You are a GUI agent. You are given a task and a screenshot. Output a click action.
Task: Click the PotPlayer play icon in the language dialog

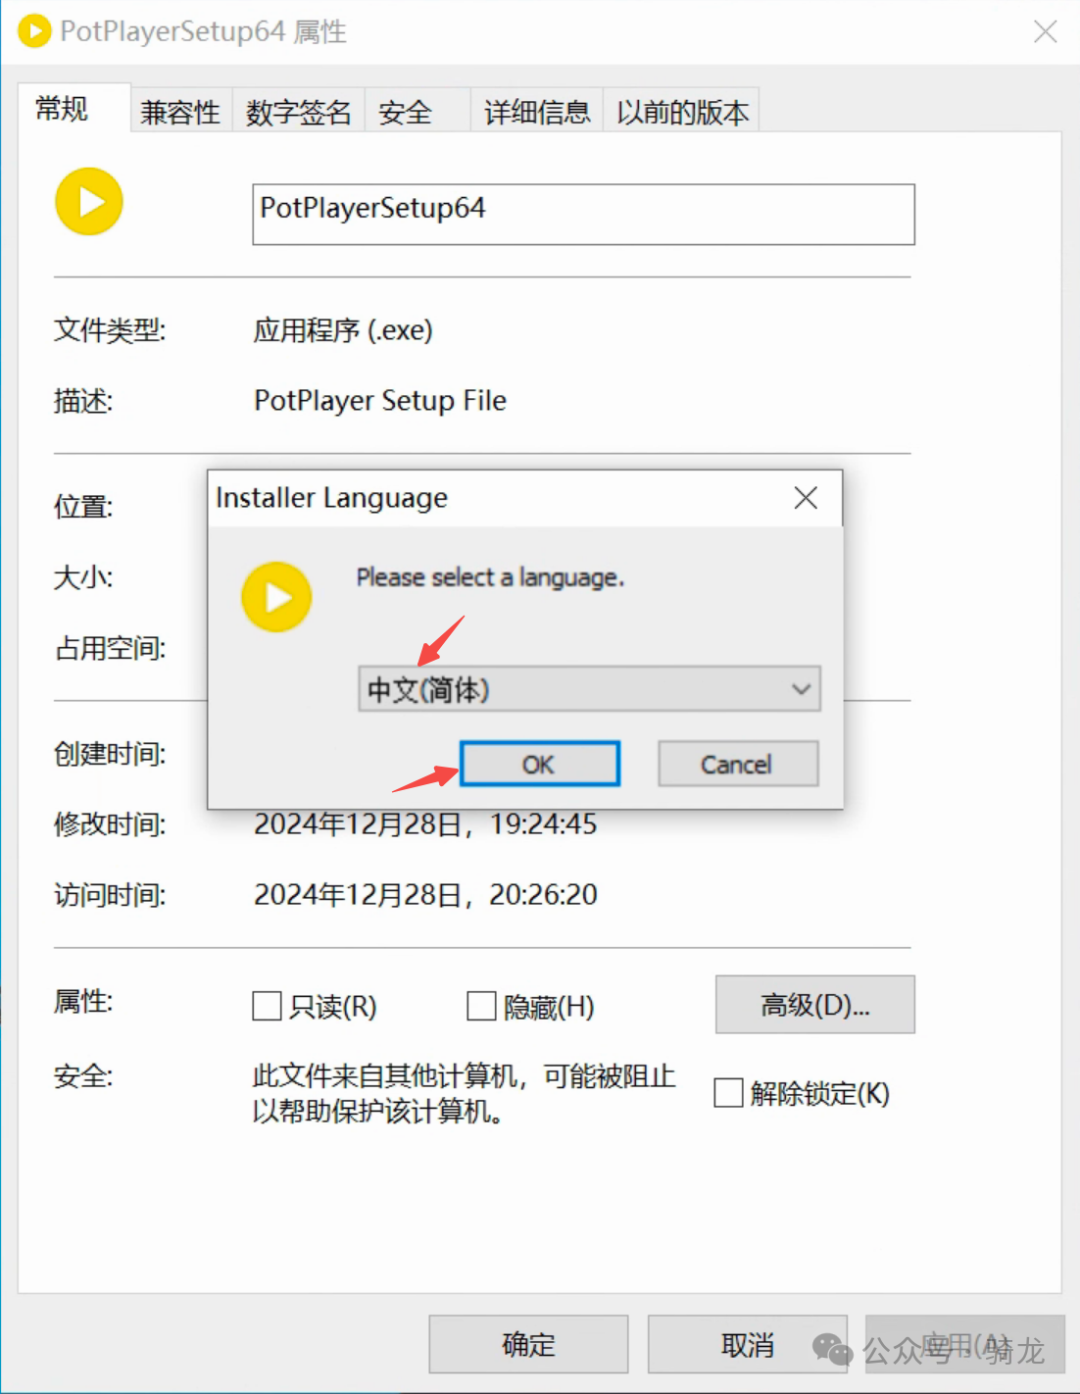click(276, 596)
